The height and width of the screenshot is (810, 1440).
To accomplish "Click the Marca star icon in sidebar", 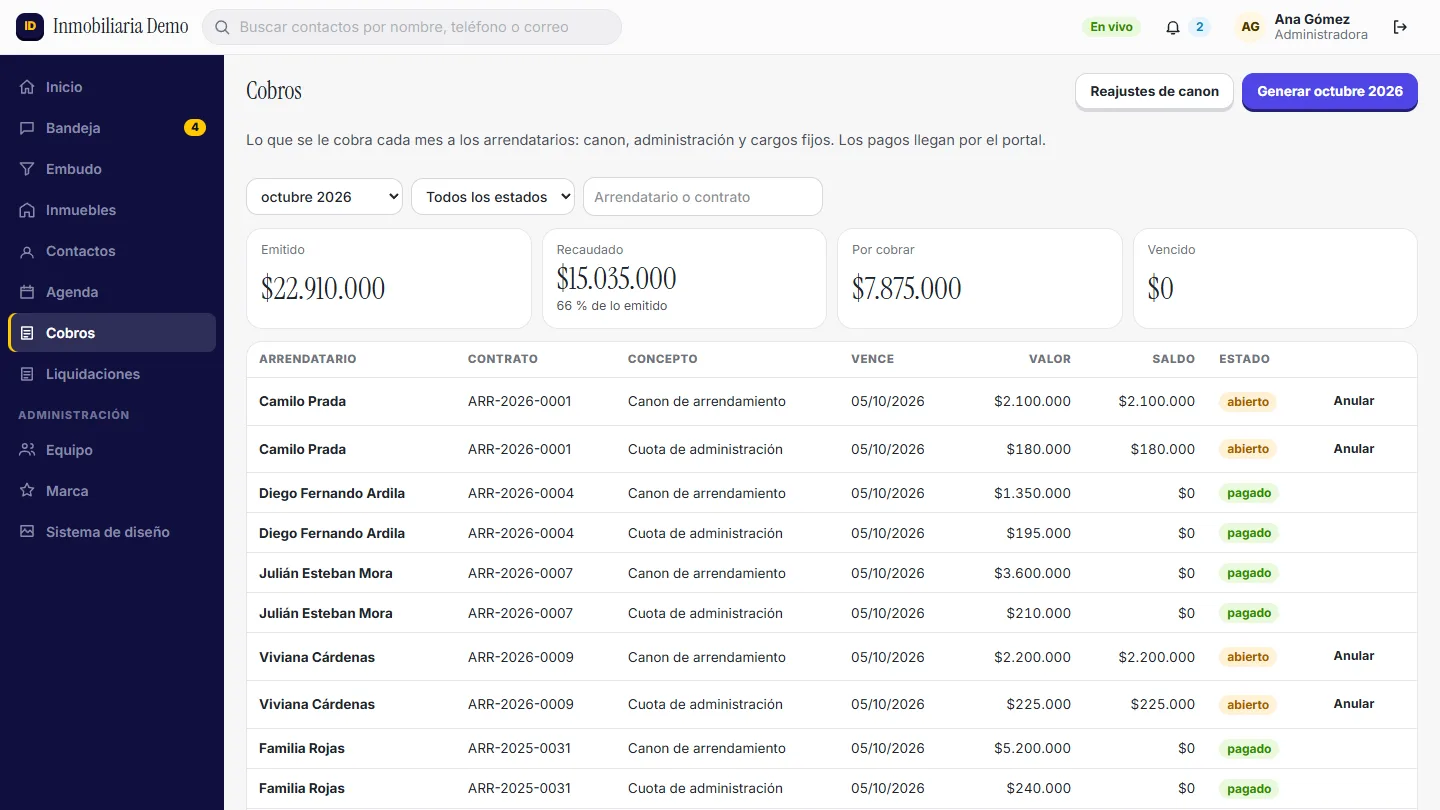I will click(27, 491).
